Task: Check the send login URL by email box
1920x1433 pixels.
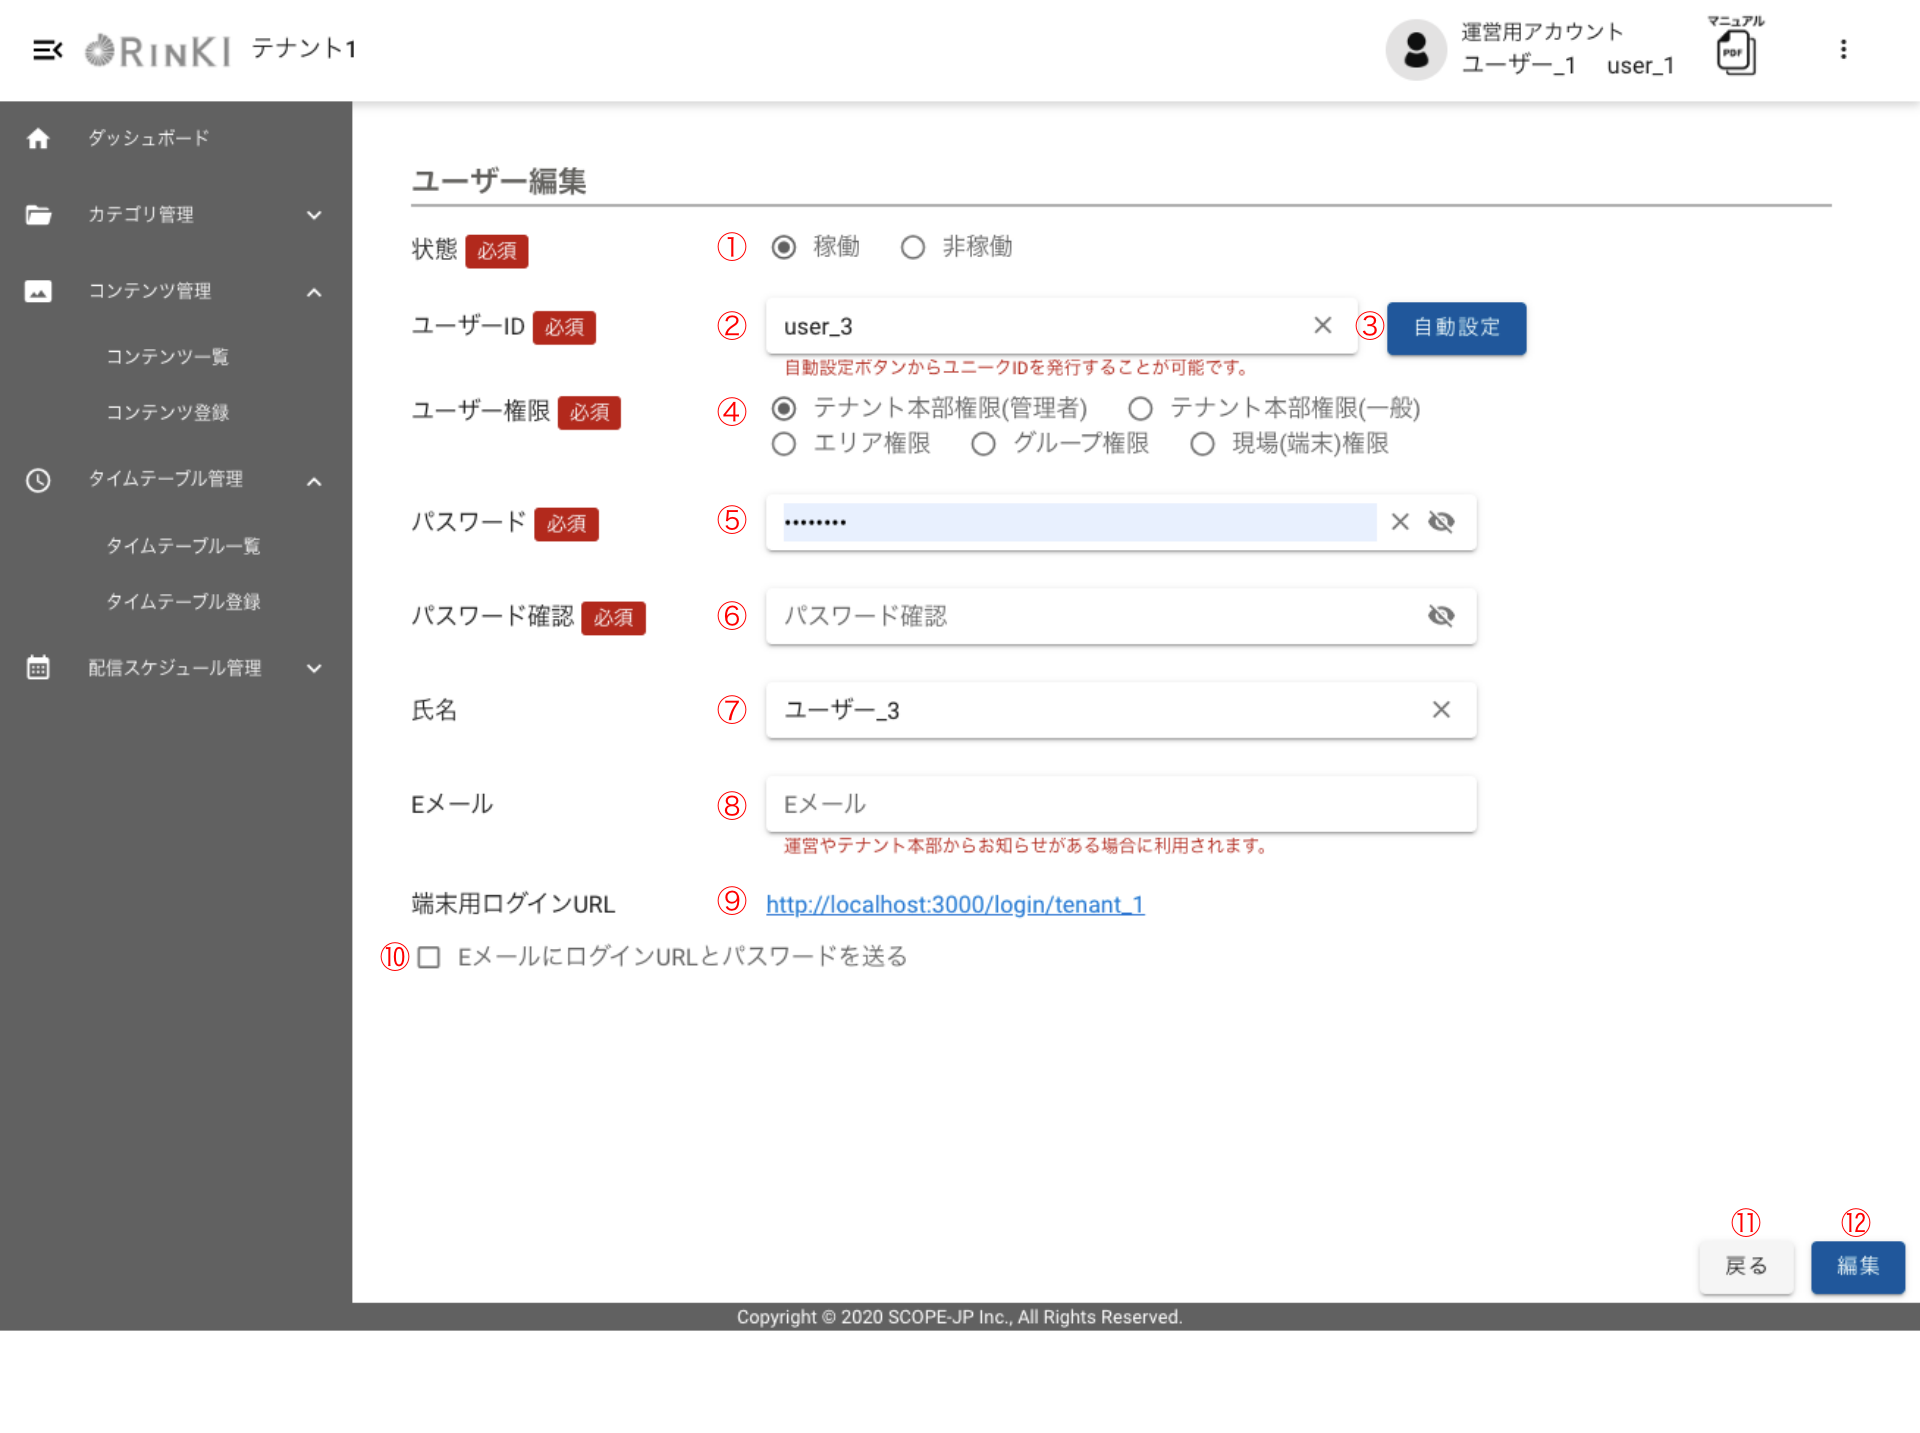Action: click(x=429, y=958)
